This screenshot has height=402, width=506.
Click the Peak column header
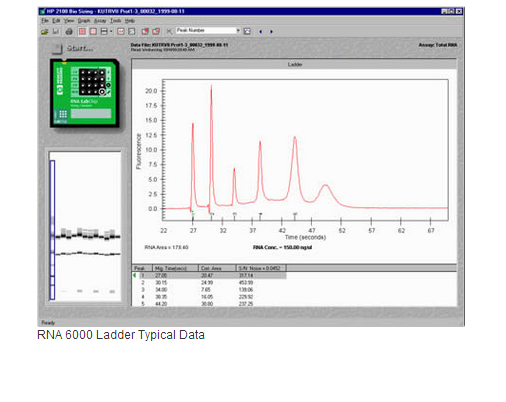coord(142,268)
